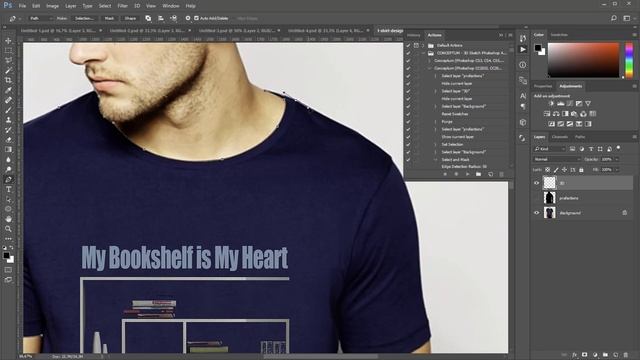Toggle checkmark for Reset Swatches action step

point(408,114)
